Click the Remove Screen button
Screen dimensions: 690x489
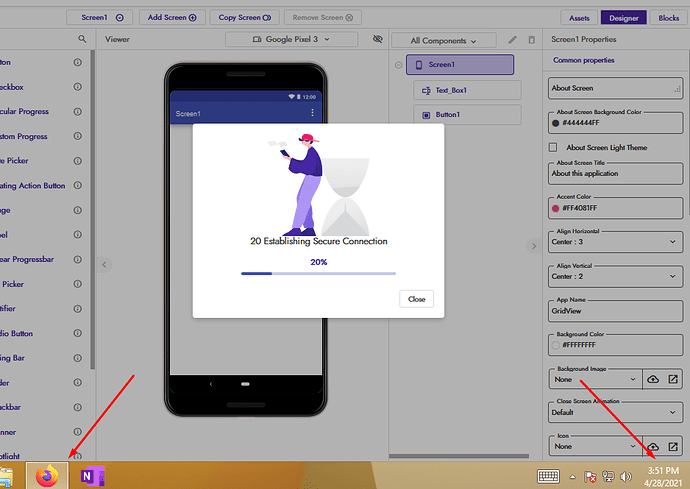tap(323, 17)
